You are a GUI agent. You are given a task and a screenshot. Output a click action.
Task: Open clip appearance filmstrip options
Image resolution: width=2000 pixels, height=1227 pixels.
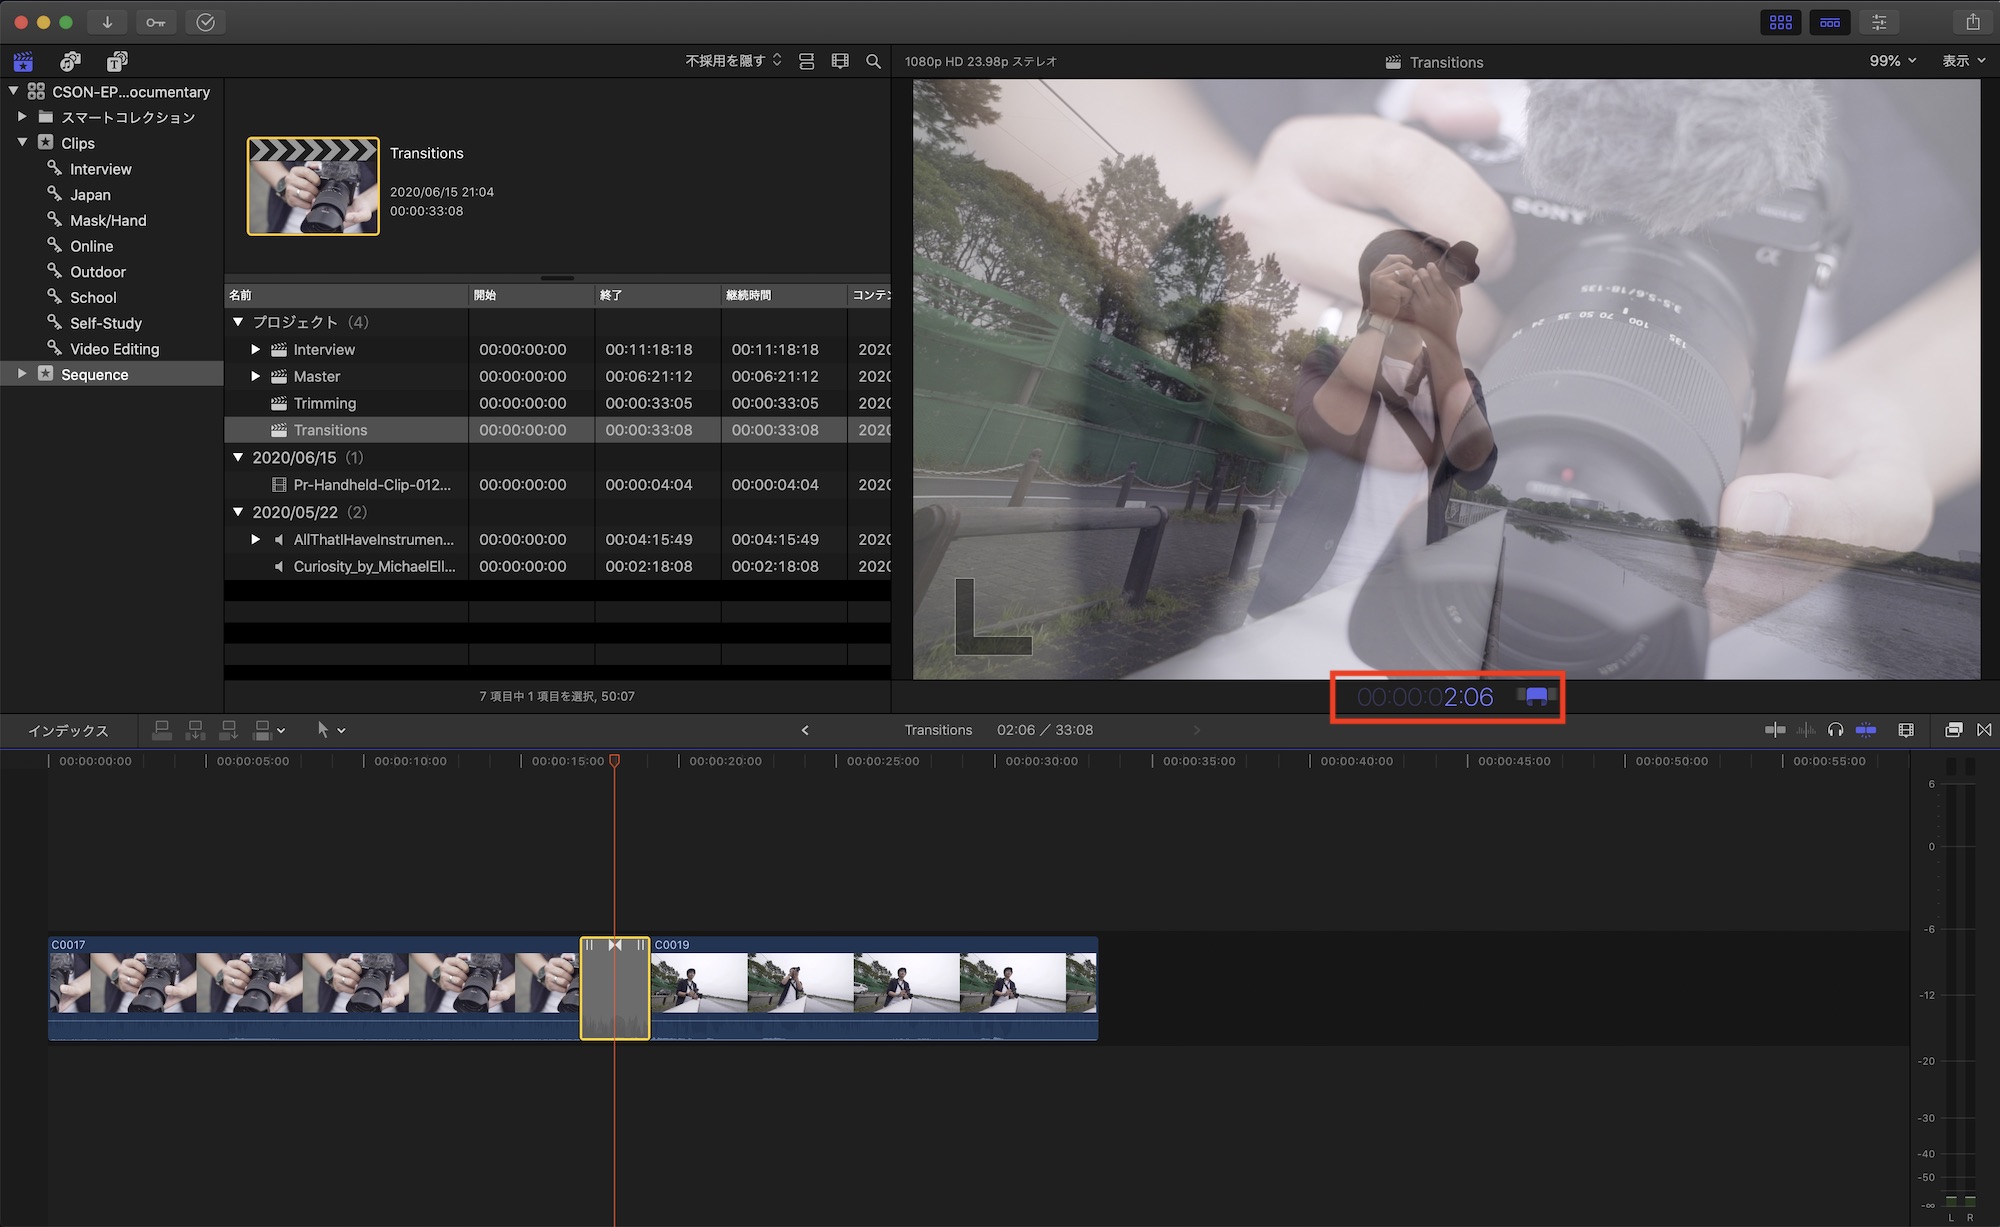pos(1906,730)
